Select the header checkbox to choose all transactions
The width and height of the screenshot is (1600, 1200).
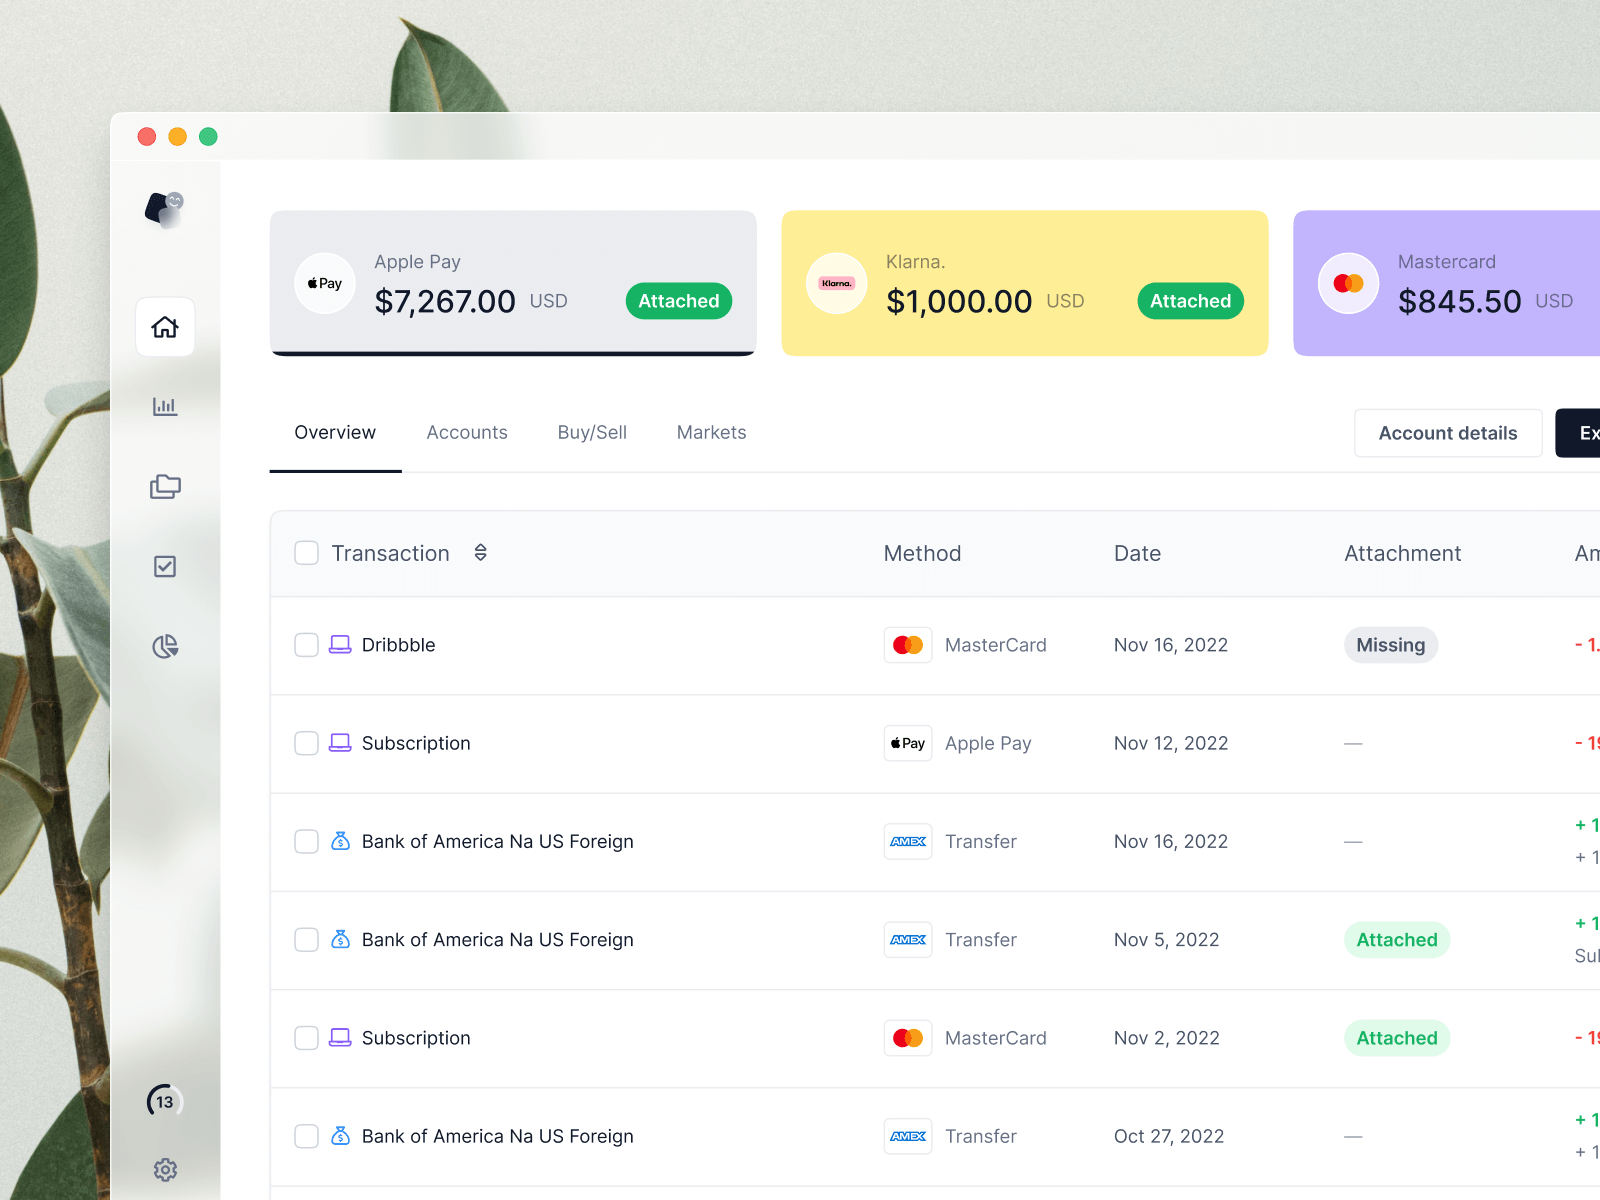(x=306, y=552)
